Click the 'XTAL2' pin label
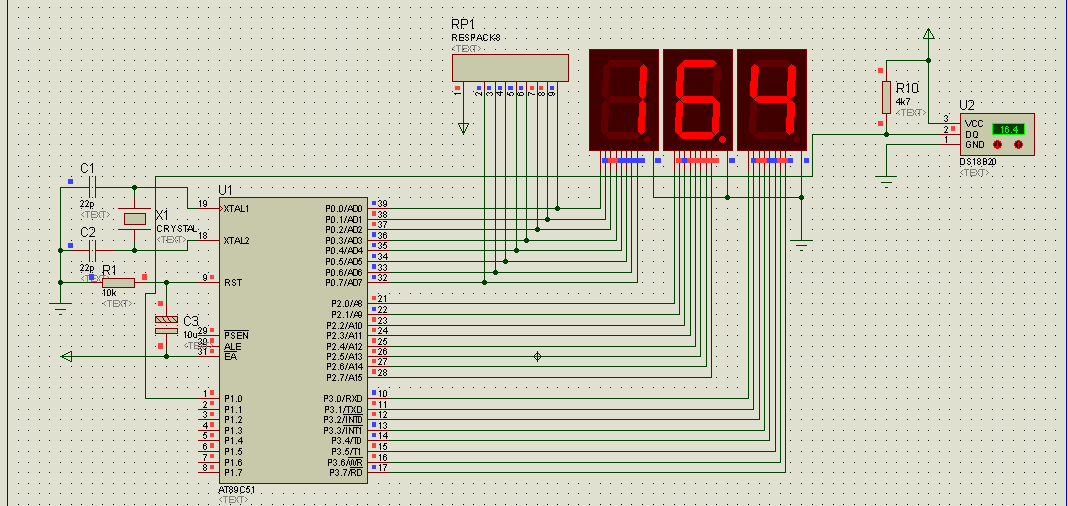Image resolution: width=1068 pixels, height=506 pixels. click(x=236, y=240)
